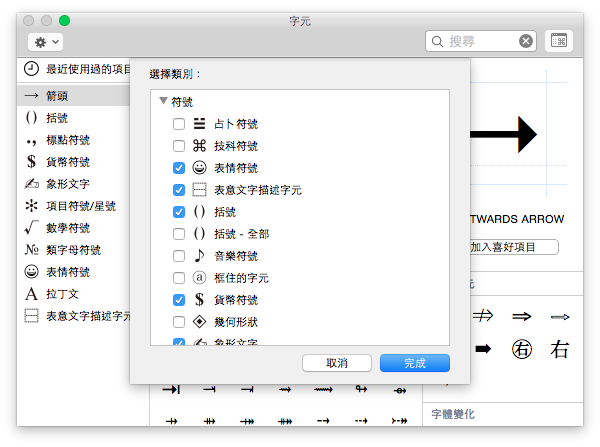
Task: Select the circled 右 character
Action: point(522,349)
